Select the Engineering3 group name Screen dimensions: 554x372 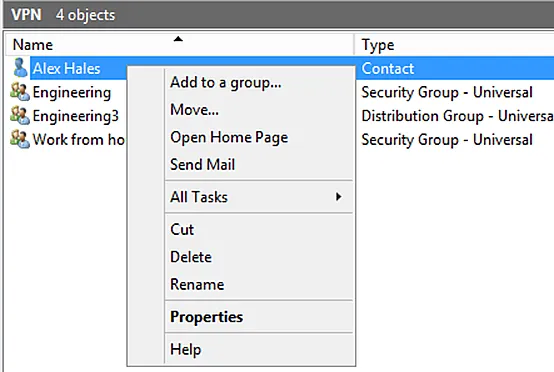point(76,116)
